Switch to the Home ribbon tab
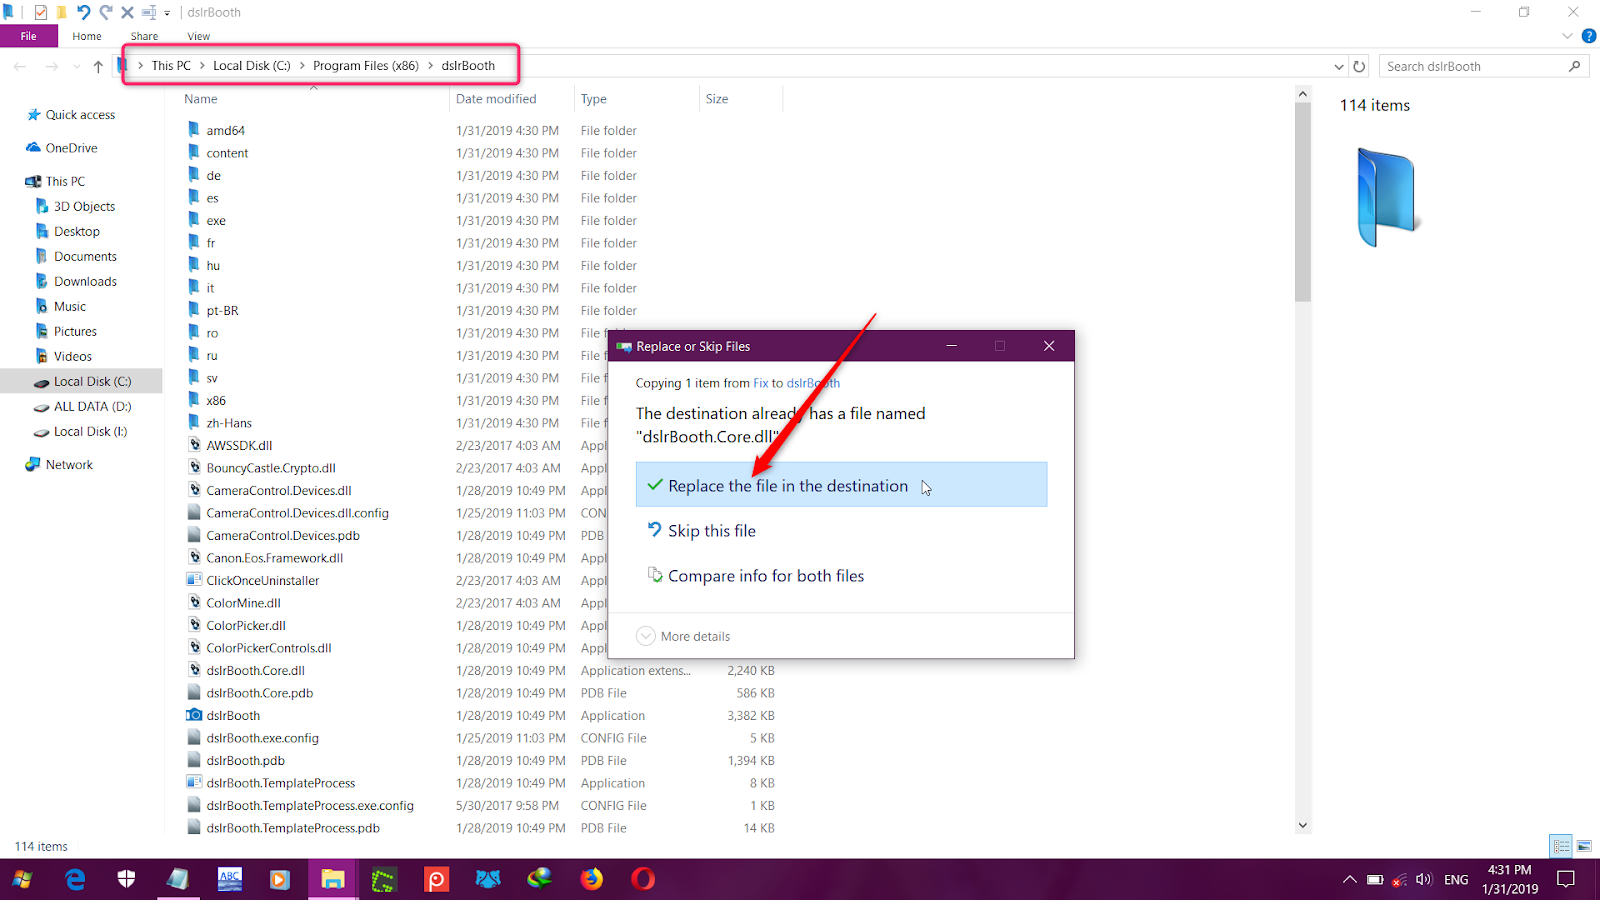This screenshot has height=900, width=1600. (87, 36)
